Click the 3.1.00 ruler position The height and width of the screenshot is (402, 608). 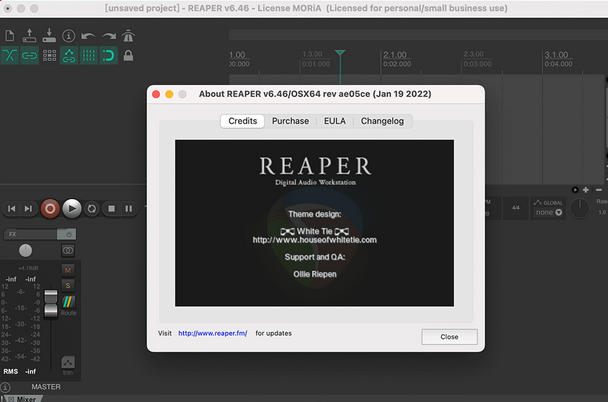click(x=556, y=55)
